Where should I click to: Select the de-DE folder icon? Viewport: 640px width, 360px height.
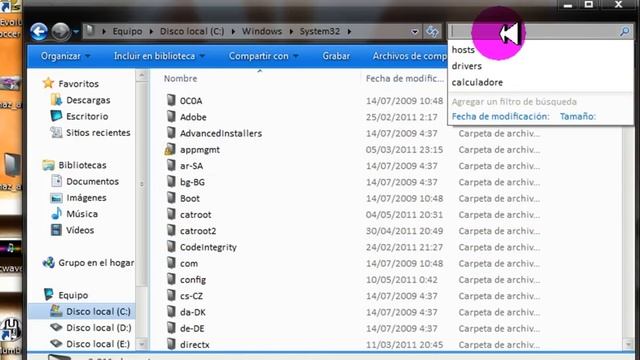[171, 328]
